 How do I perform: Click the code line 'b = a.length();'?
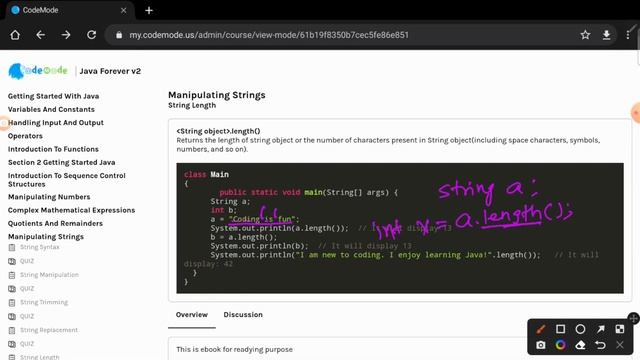tap(244, 237)
